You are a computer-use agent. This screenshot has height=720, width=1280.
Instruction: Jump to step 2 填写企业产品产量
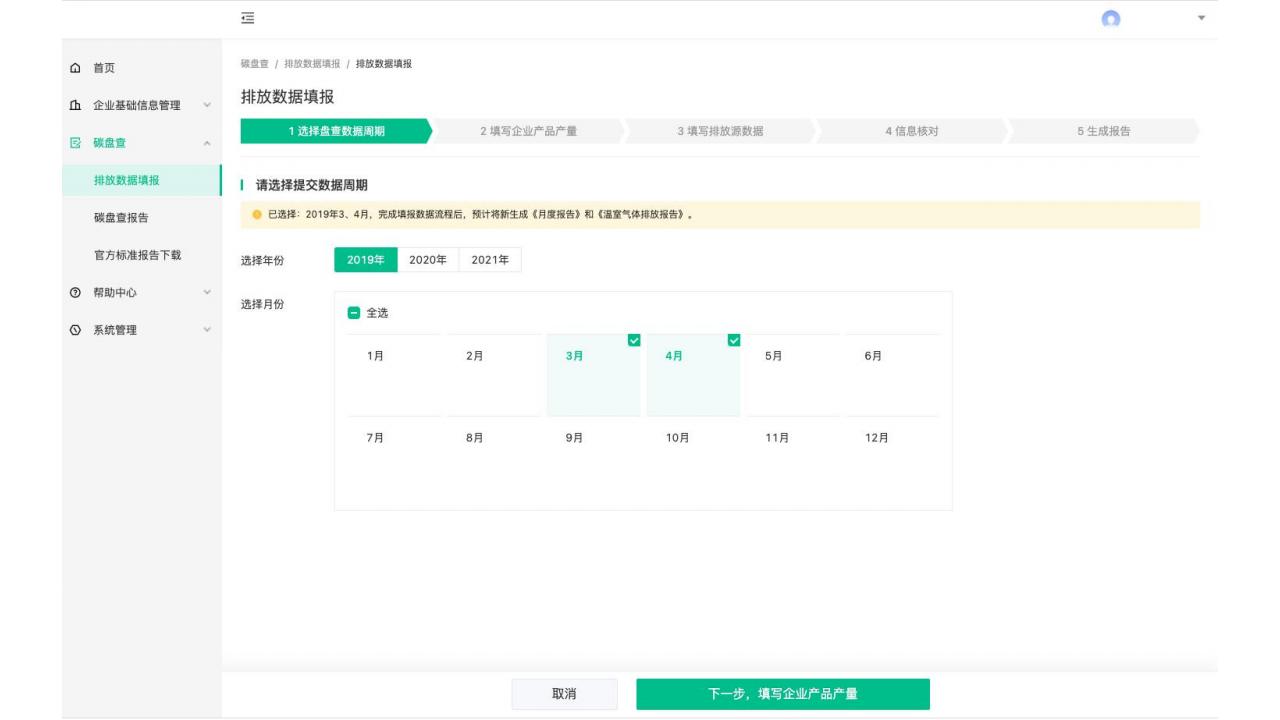(528, 131)
